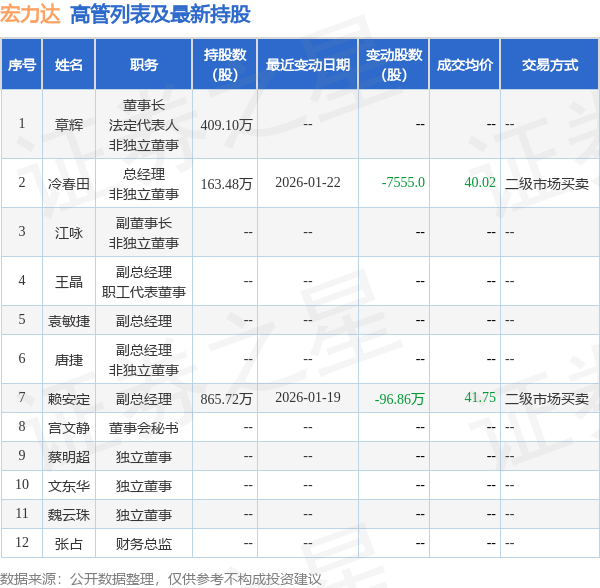Select the 职务 column header
Image resolution: width=600 pixels, height=588 pixels.
143,64
